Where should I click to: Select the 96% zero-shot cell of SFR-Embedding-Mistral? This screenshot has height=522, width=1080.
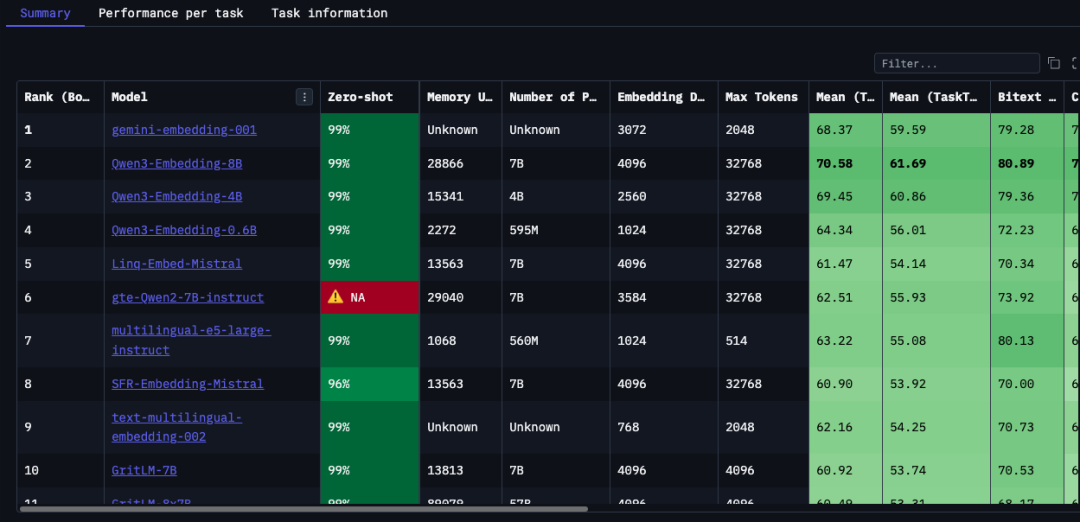click(x=370, y=384)
